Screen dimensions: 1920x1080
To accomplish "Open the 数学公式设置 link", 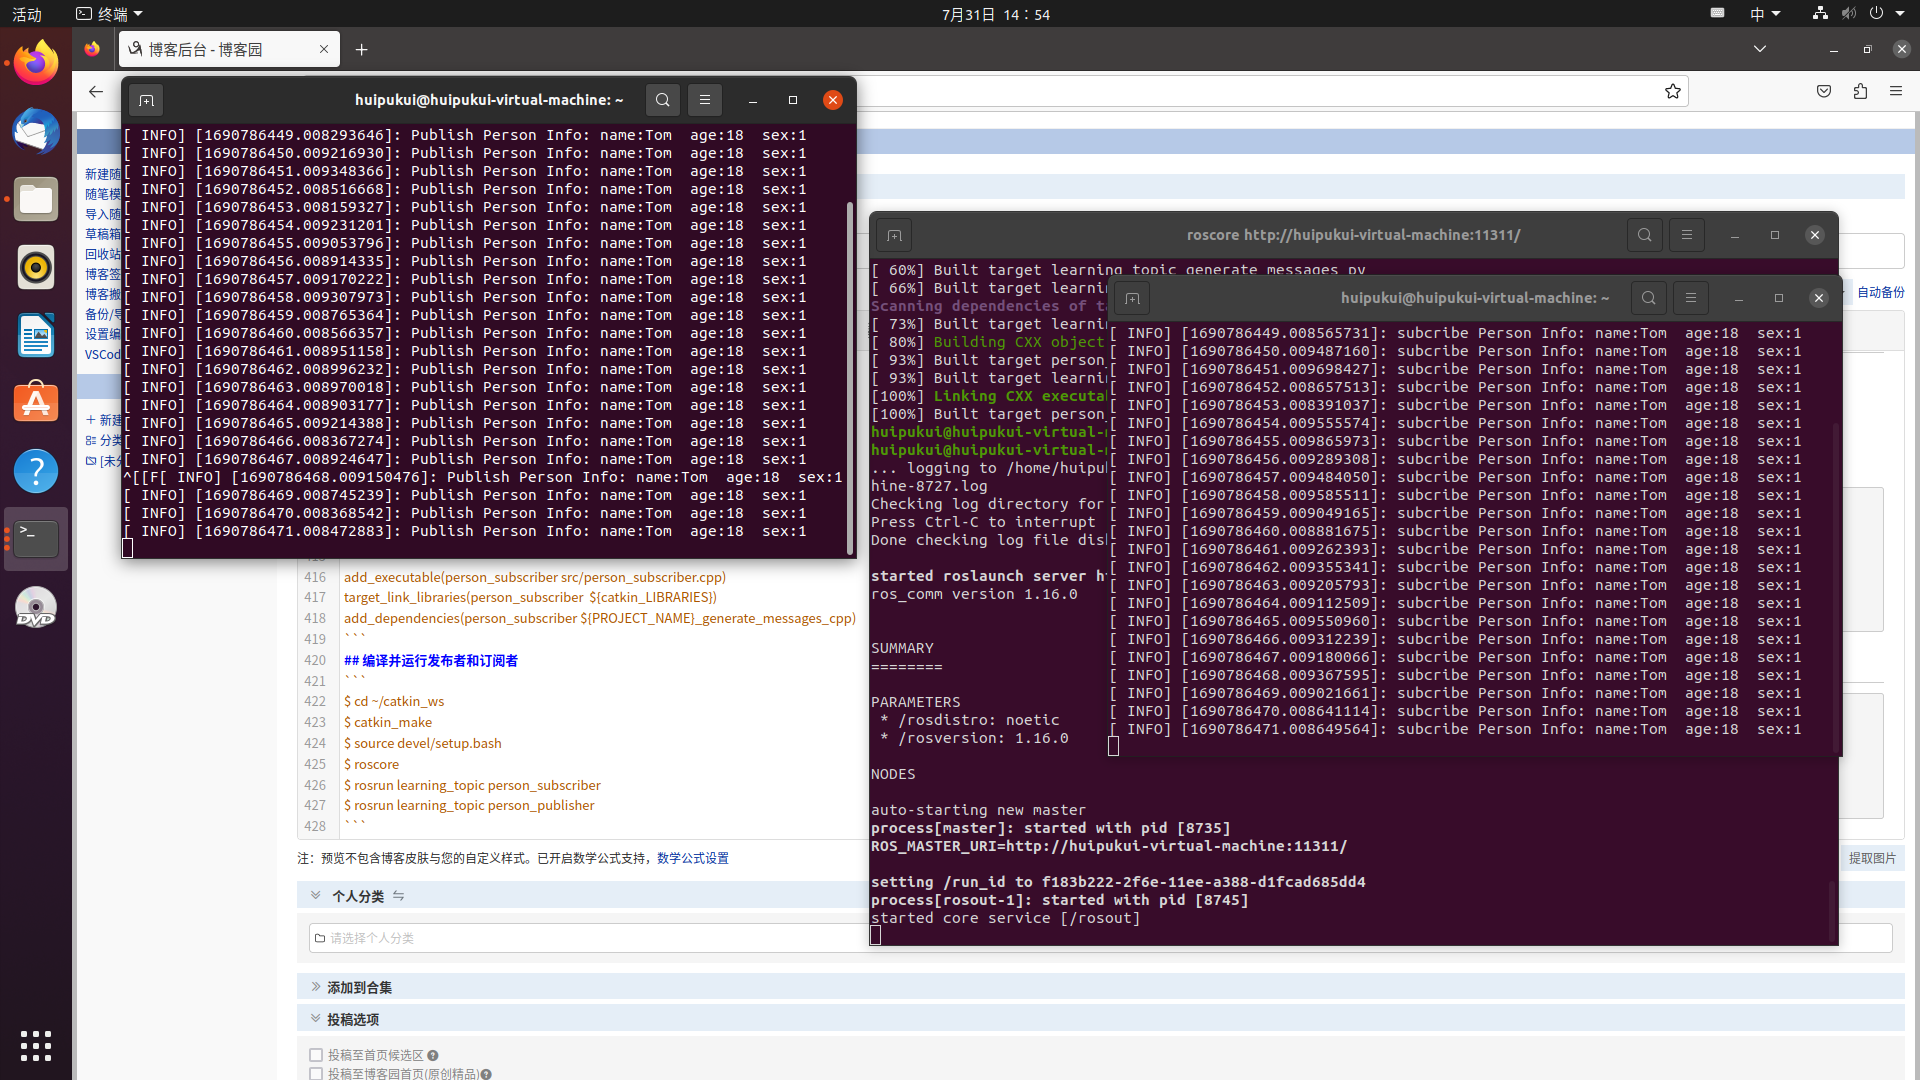I will point(692,858).
